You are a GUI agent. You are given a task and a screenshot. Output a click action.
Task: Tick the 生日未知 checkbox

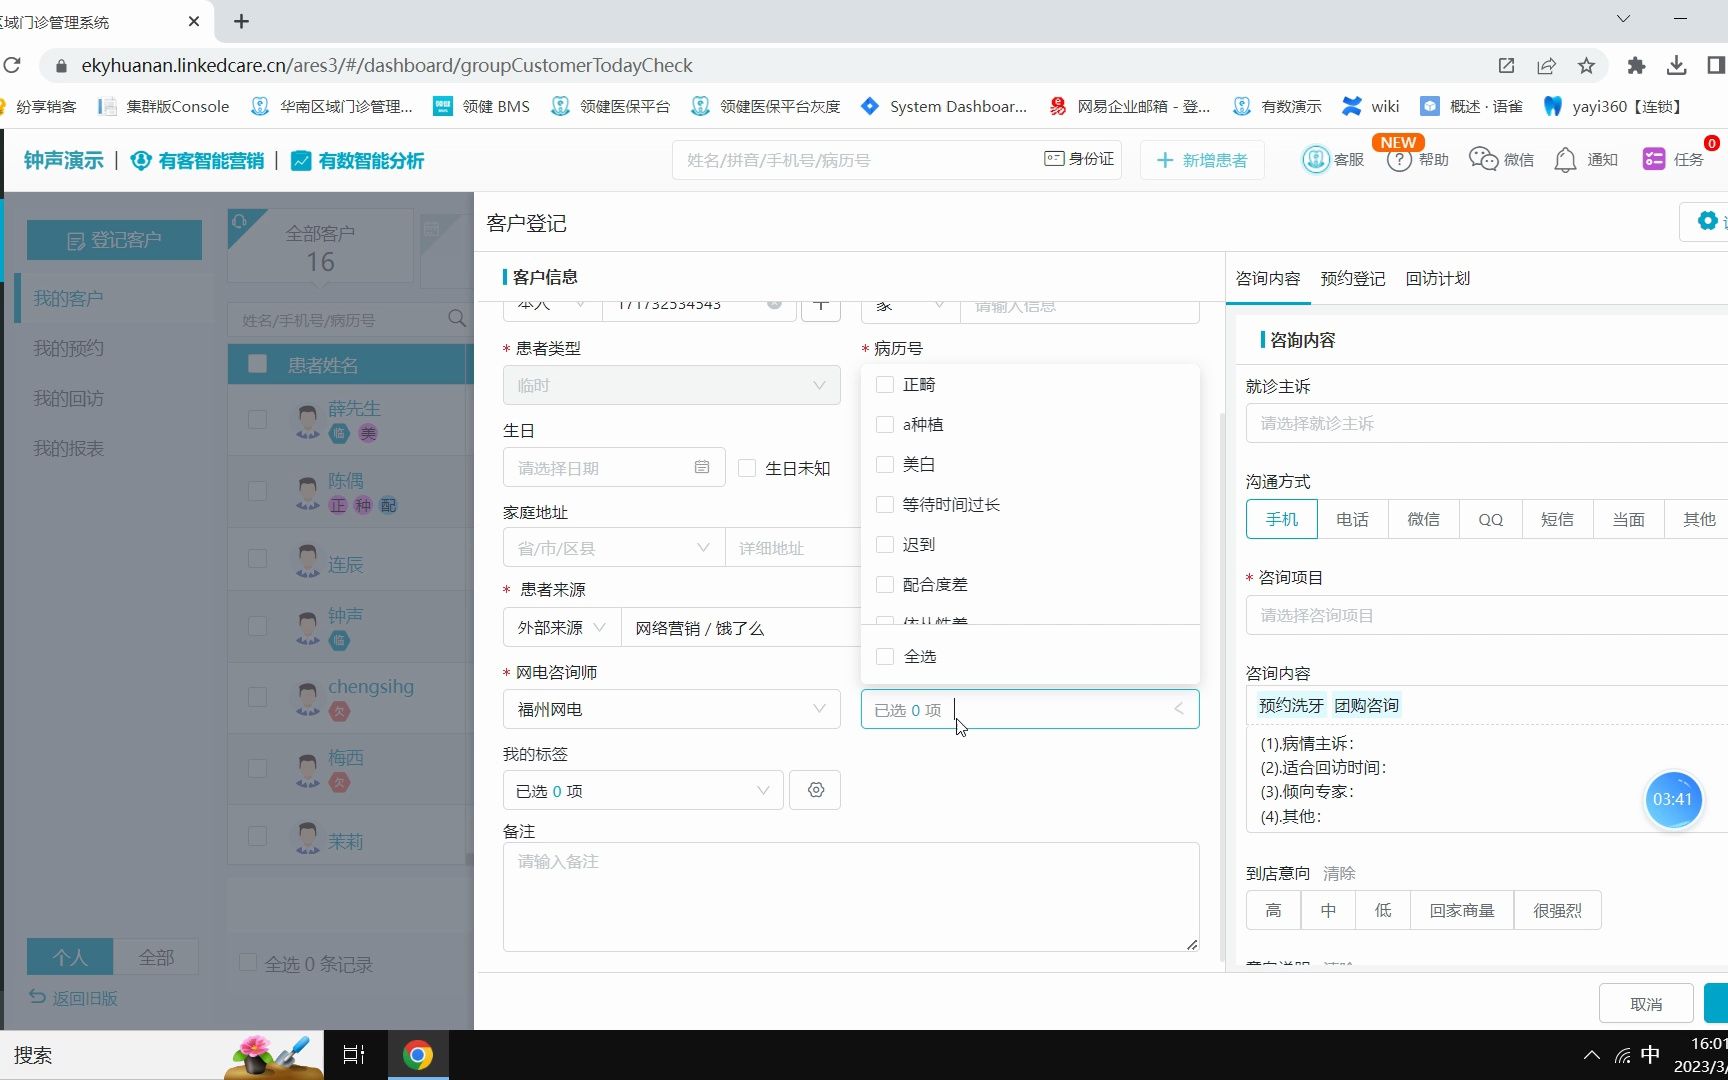747,468
